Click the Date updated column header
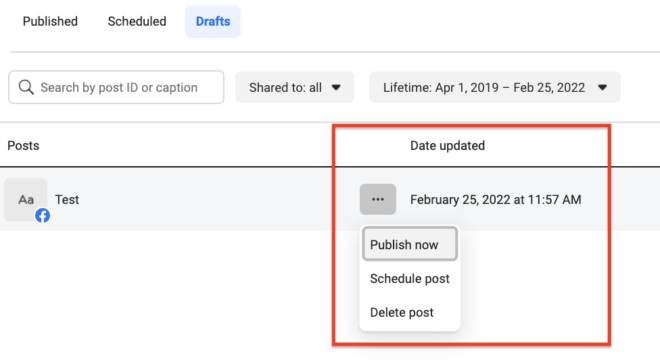Image resolution: width=660 pixels, height=362 pixels. click(x=447, y=146)
